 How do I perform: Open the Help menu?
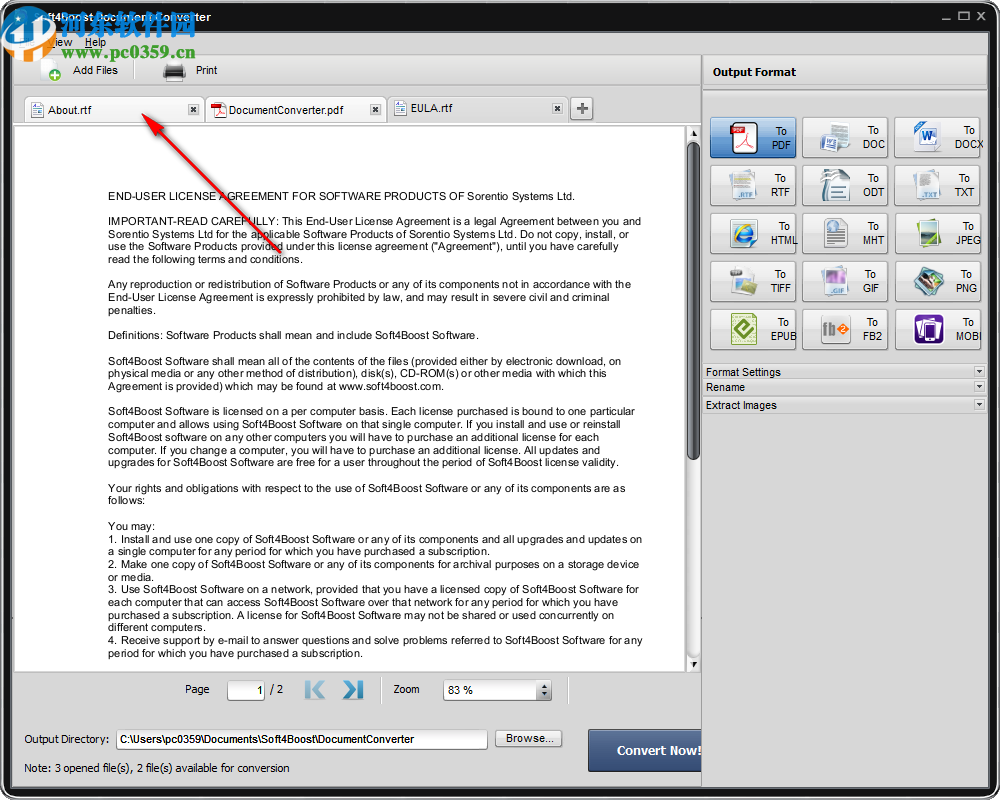pyautogui.click(x=95, y=41)
